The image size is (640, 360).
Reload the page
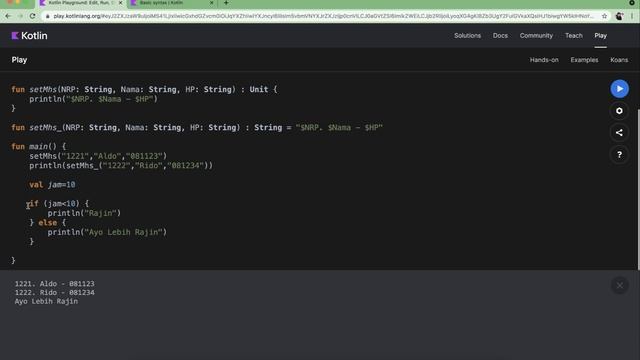[x=32, y=16]
